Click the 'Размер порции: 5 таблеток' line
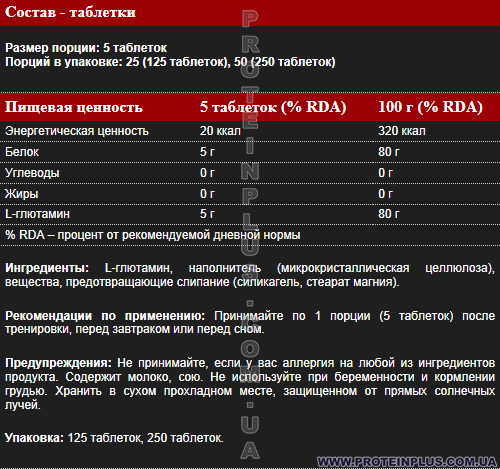The image size is (500, 469). coord(86,48)
